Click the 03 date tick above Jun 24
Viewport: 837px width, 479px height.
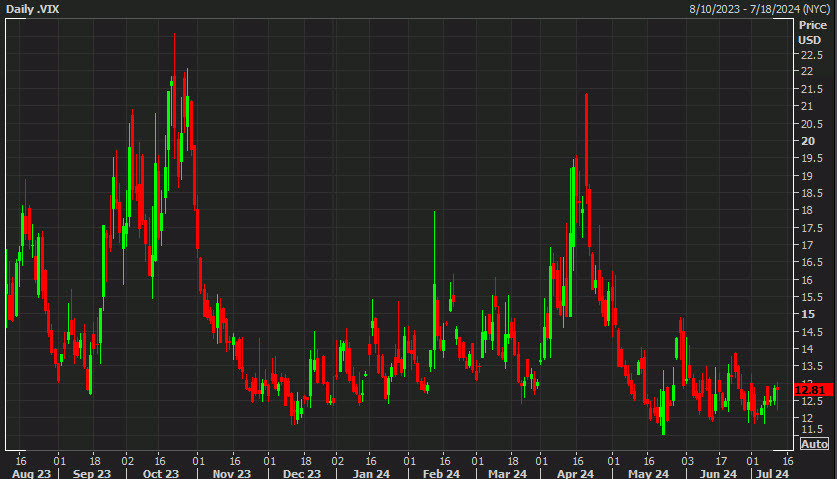pyautogui.click(x=687, y=461)
